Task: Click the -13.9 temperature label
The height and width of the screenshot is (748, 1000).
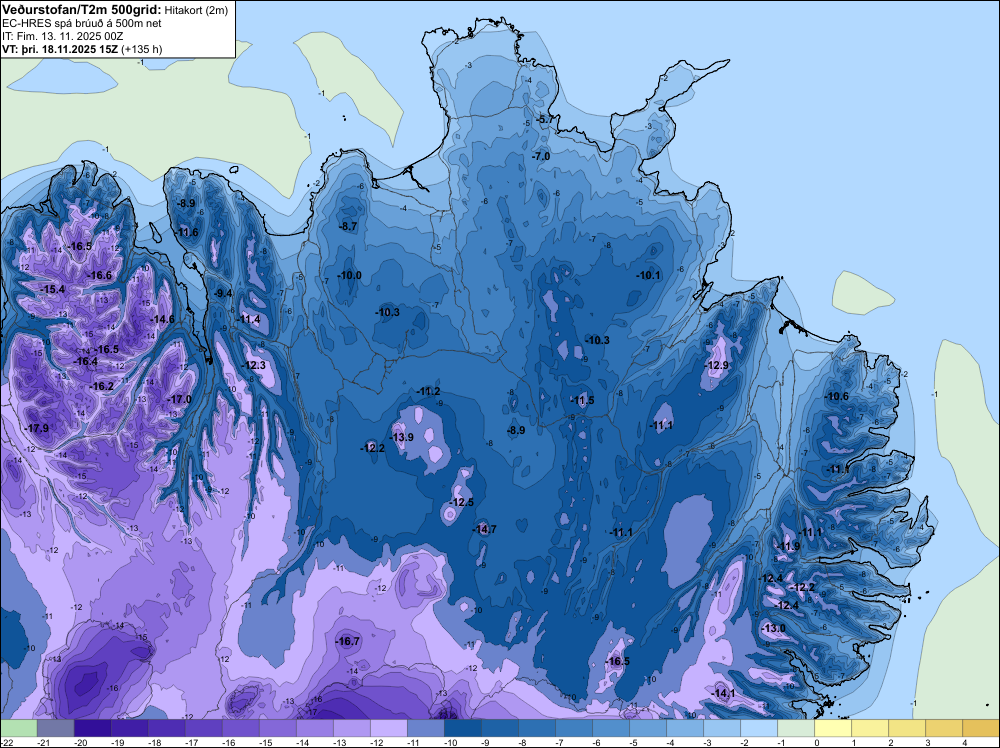Action: (x=402, y=437)
